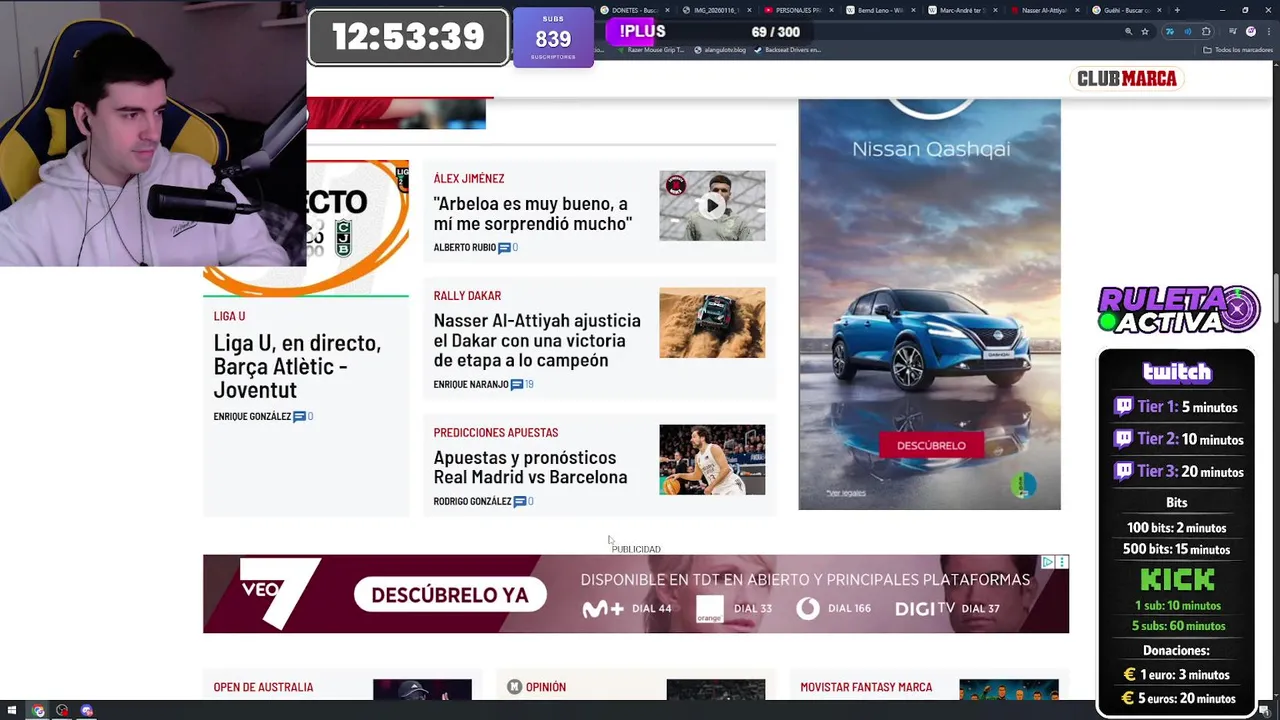Screen dimensions: 1280x720
Task: Click the ad info triangle icon on VEO7 banner
Action: [1048, 562]
